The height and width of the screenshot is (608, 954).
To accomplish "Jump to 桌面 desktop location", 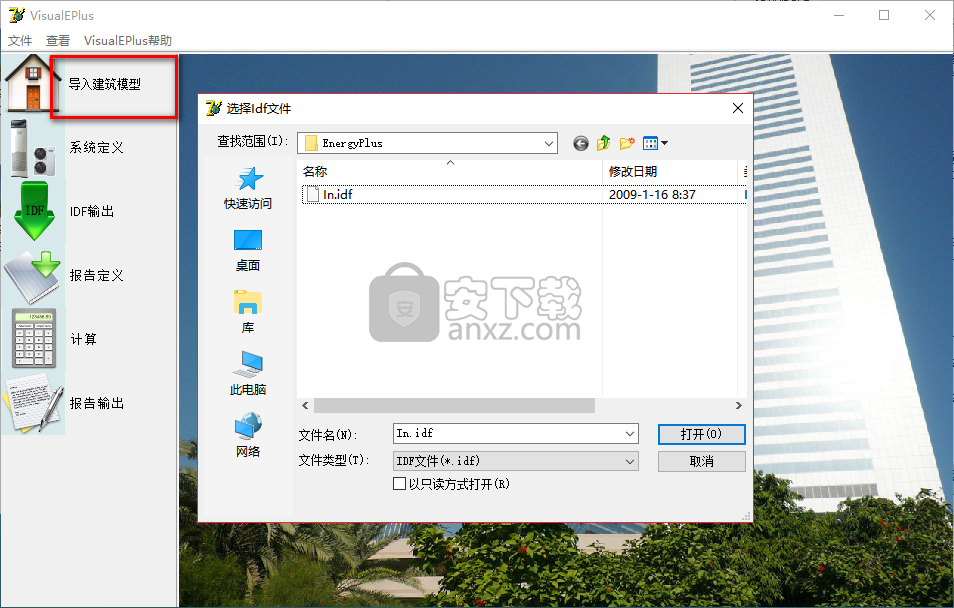I will 248,251.
